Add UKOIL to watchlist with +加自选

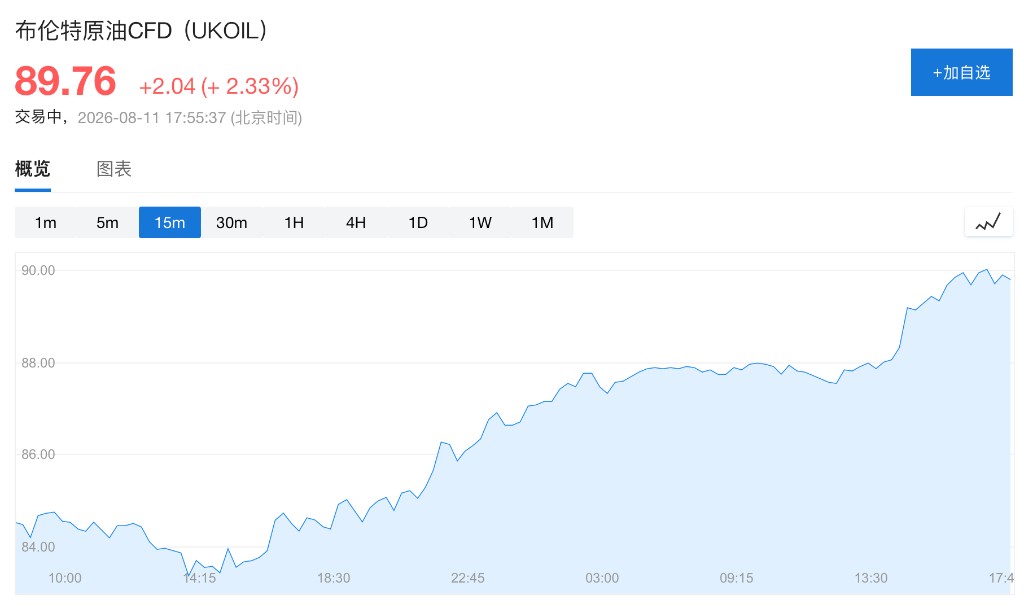point(961,72)
